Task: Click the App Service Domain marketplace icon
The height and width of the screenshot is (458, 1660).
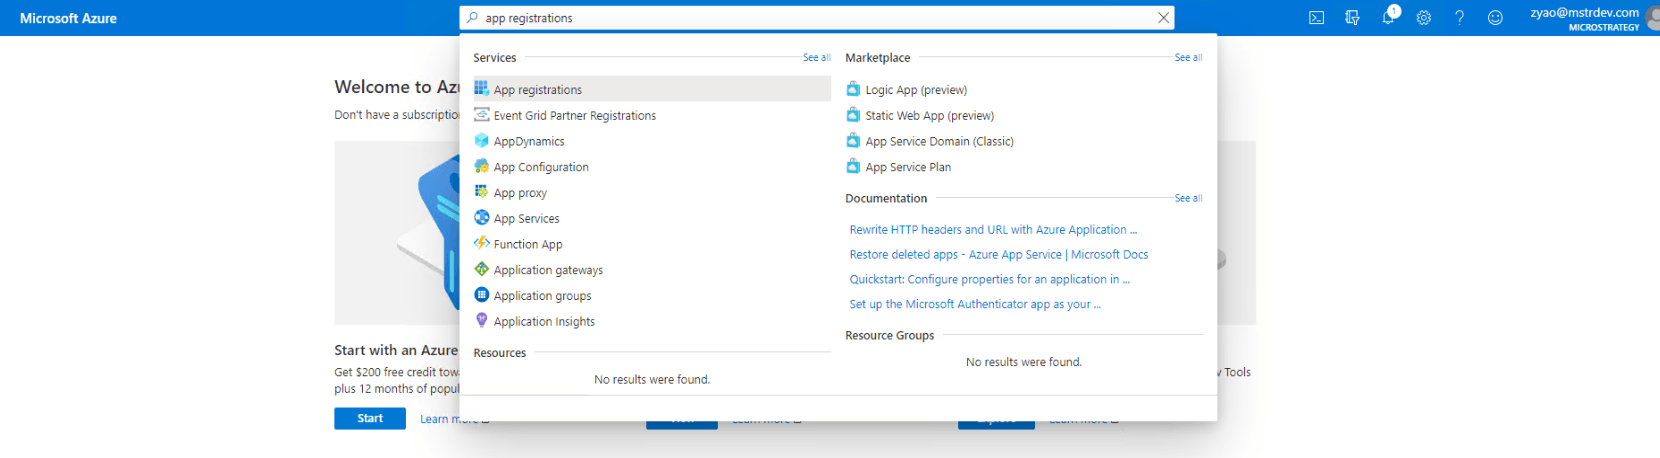Action: click(x=853, y=140)
